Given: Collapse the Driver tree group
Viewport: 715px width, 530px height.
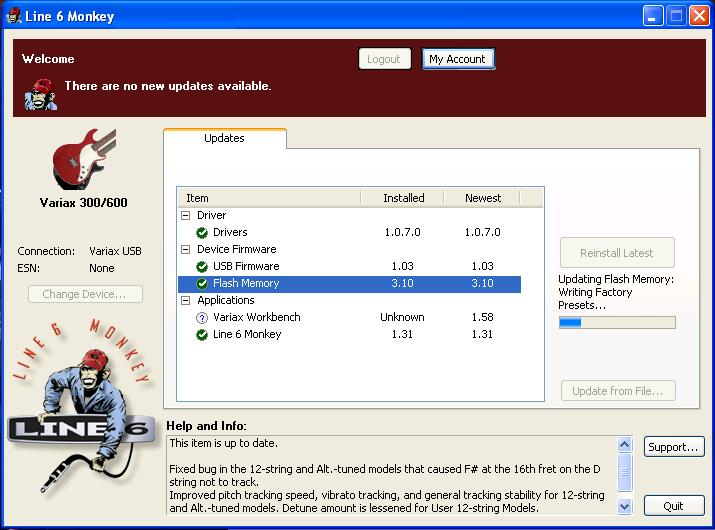Looking at the screenshot, I should [185, 216].
